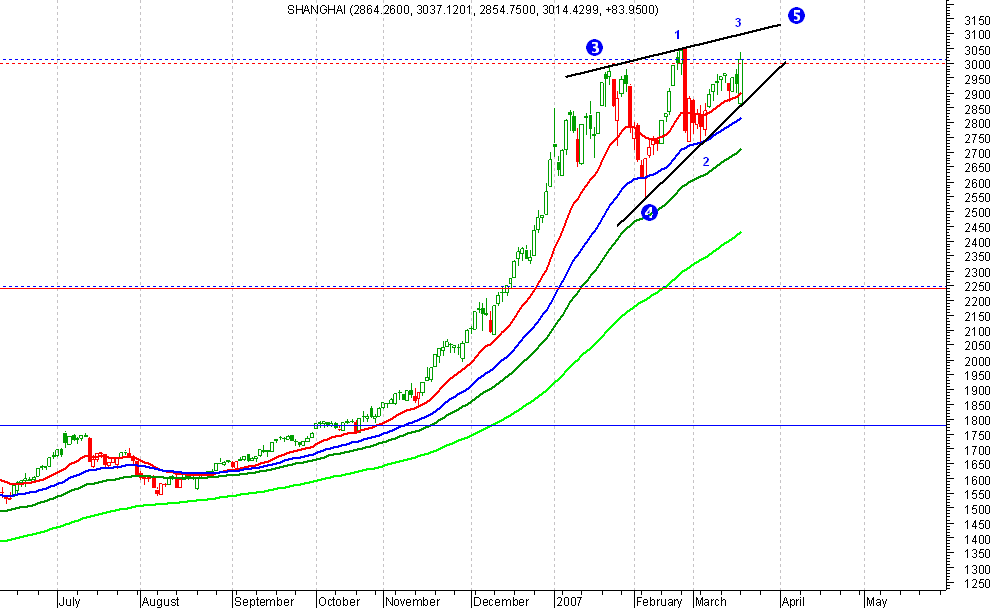Click the 1800 price axis label

pyautogui.click(x=977, y=420)
